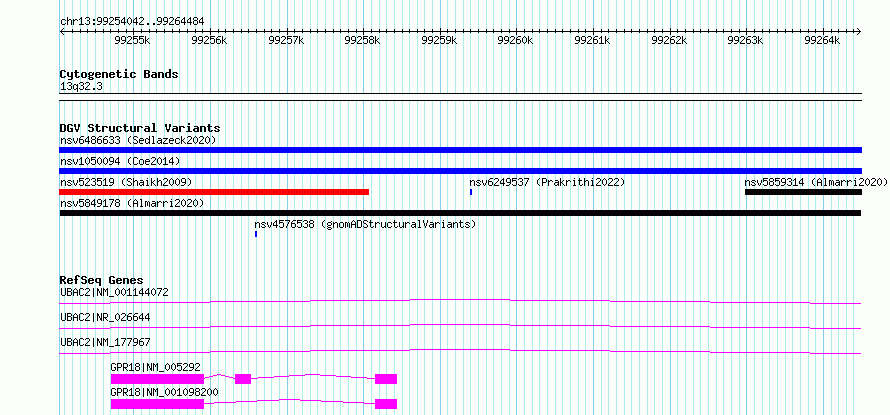Click the large first exon of GPR18|NM_001098200
Image resolution: width=890 pixels, height=415 pixels.
tap(157, 404)
